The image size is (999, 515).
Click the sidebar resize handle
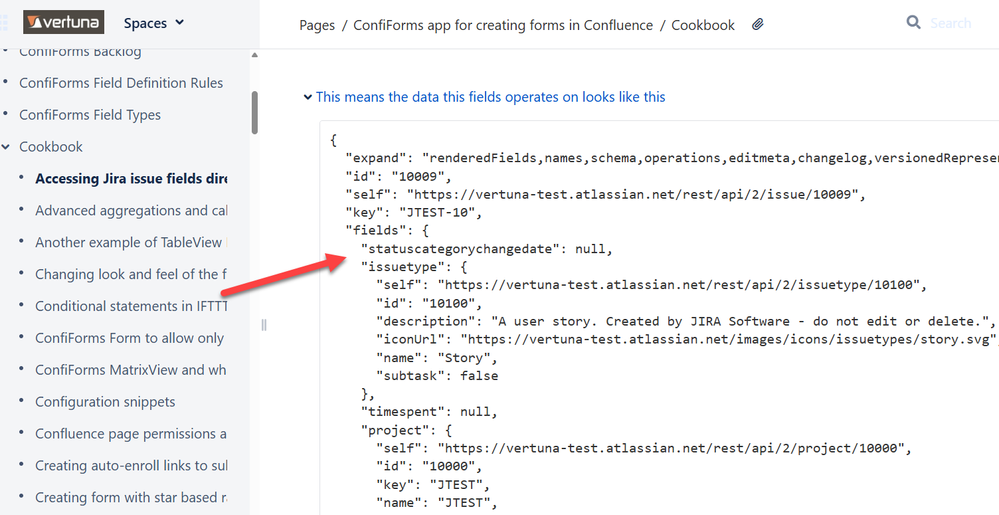click(264, 325)
